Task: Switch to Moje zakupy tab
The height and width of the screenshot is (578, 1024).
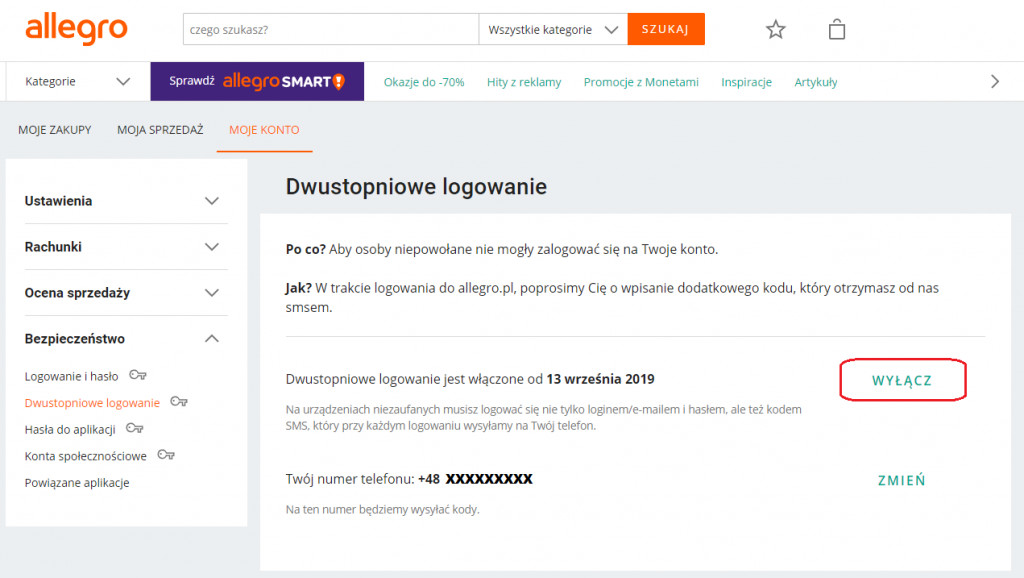Action: [x=55, y=130]
